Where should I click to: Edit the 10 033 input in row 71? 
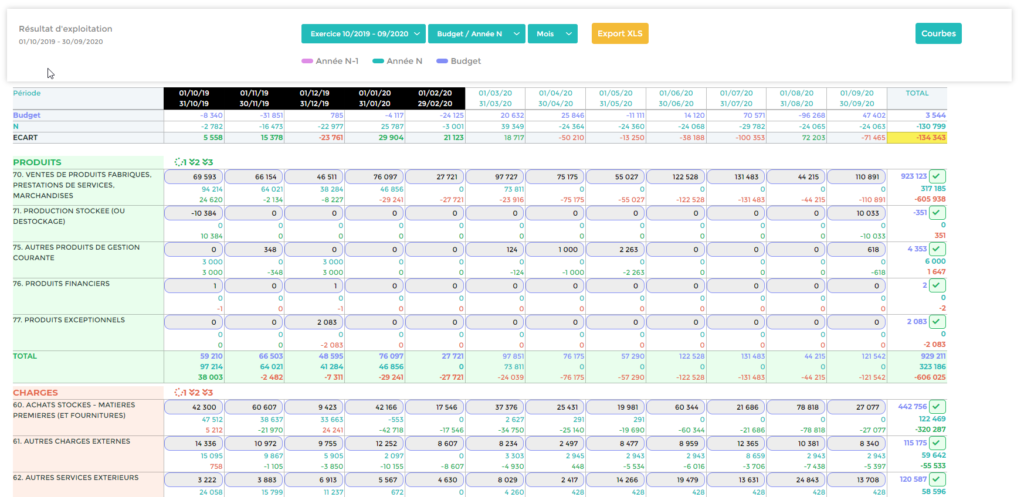point(857,214)
